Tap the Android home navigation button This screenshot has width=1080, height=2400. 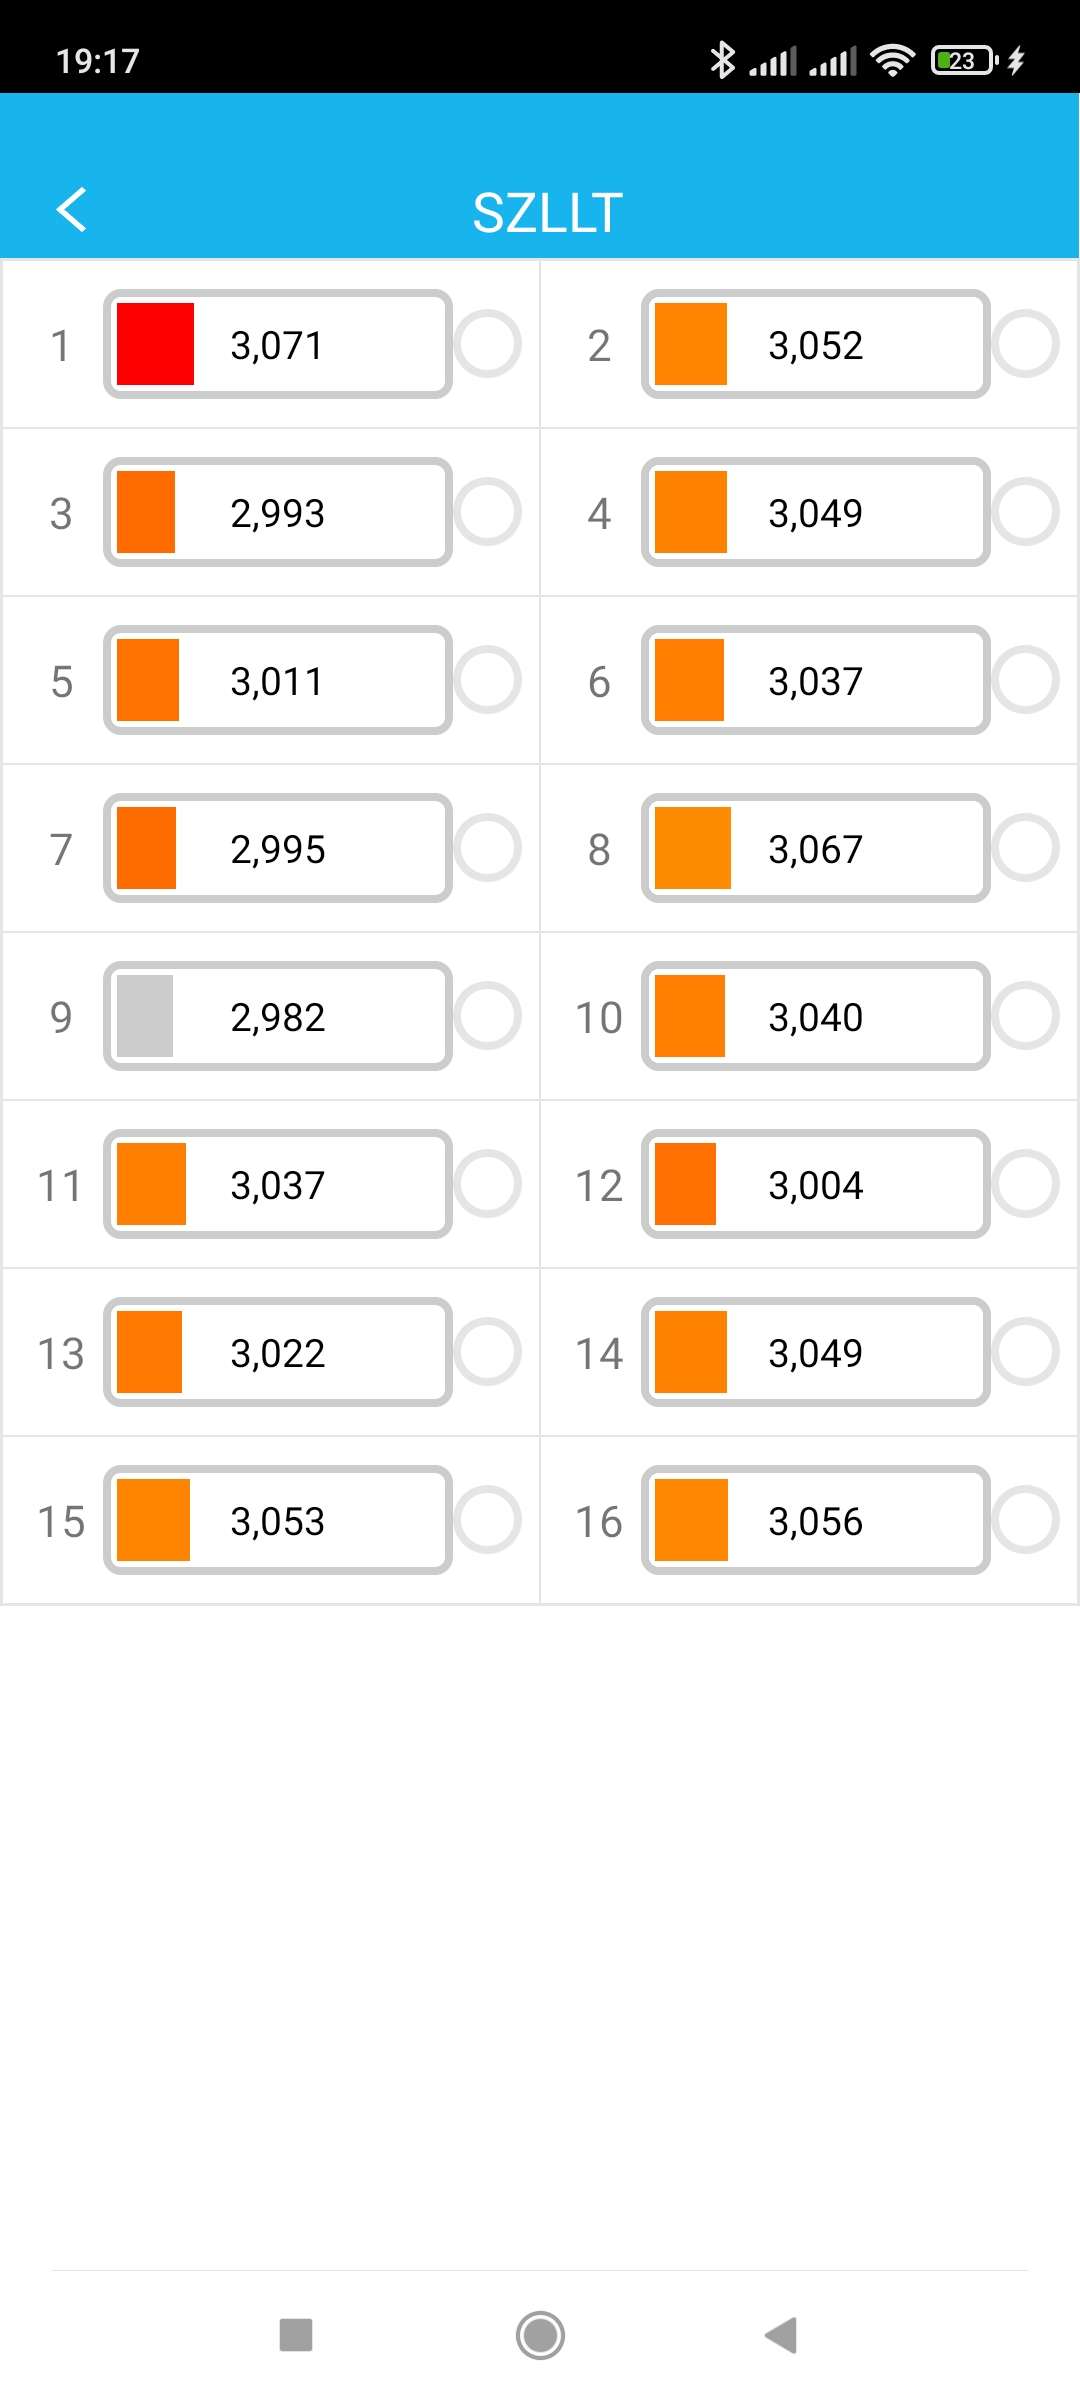540,2336
